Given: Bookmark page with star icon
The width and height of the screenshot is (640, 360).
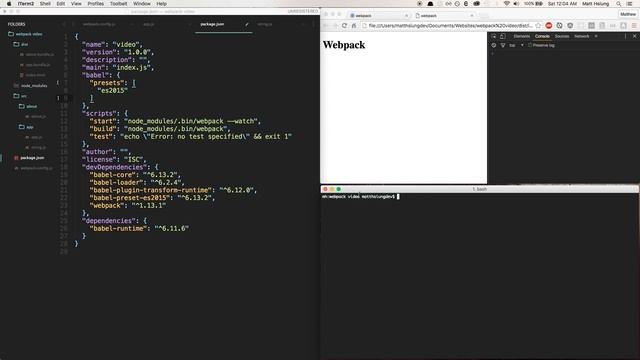Looking at the screenshot, I should 538,26.
